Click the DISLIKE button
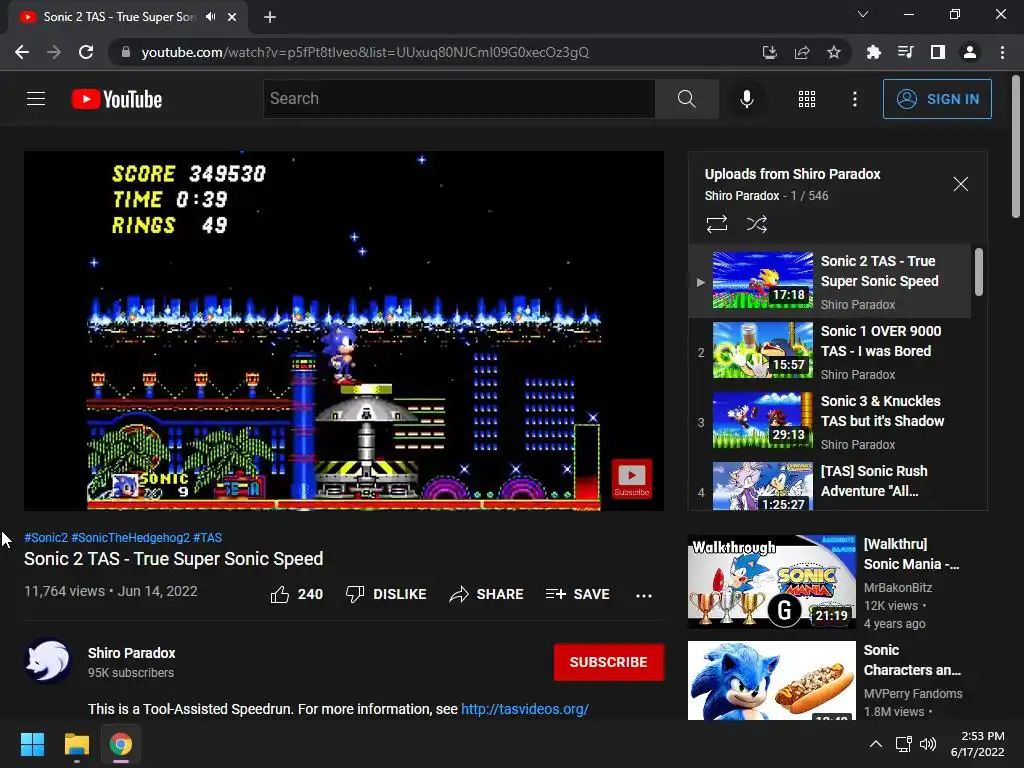Image resolution: width=1024 pixels, height=768 pixels. (385, 594)
